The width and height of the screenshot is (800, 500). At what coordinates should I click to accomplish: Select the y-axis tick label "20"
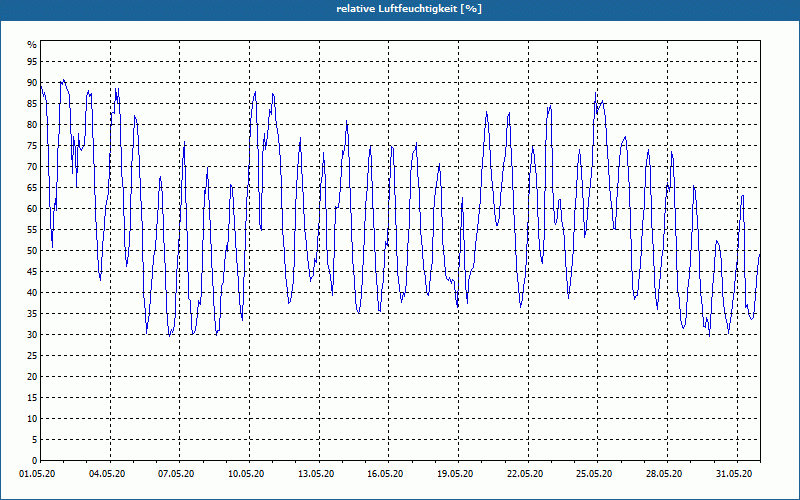tap(32, 377)
